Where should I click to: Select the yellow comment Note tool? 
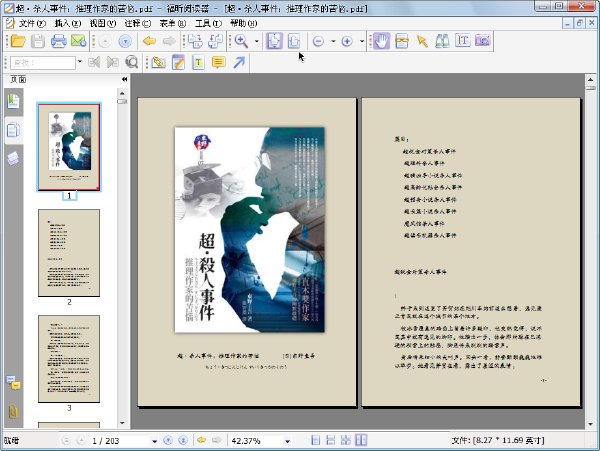pos(218,62)
